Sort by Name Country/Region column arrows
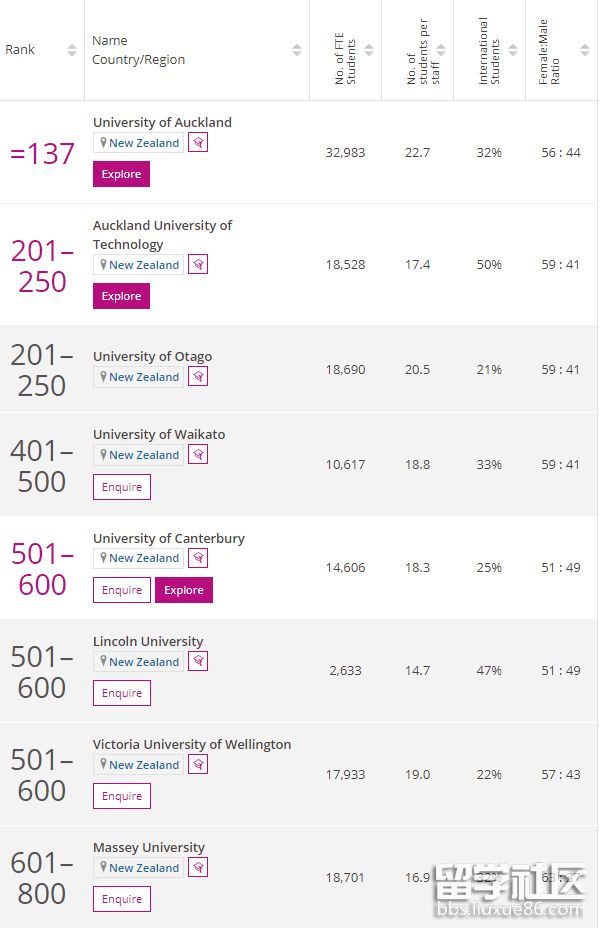Viewport: 600px width, 931px height. click(x=297, y=50)
